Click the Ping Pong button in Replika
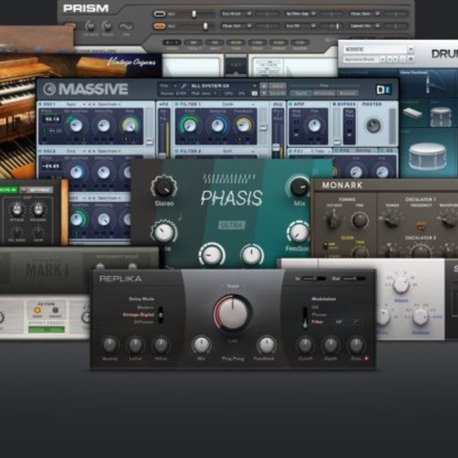 (233, 358)
